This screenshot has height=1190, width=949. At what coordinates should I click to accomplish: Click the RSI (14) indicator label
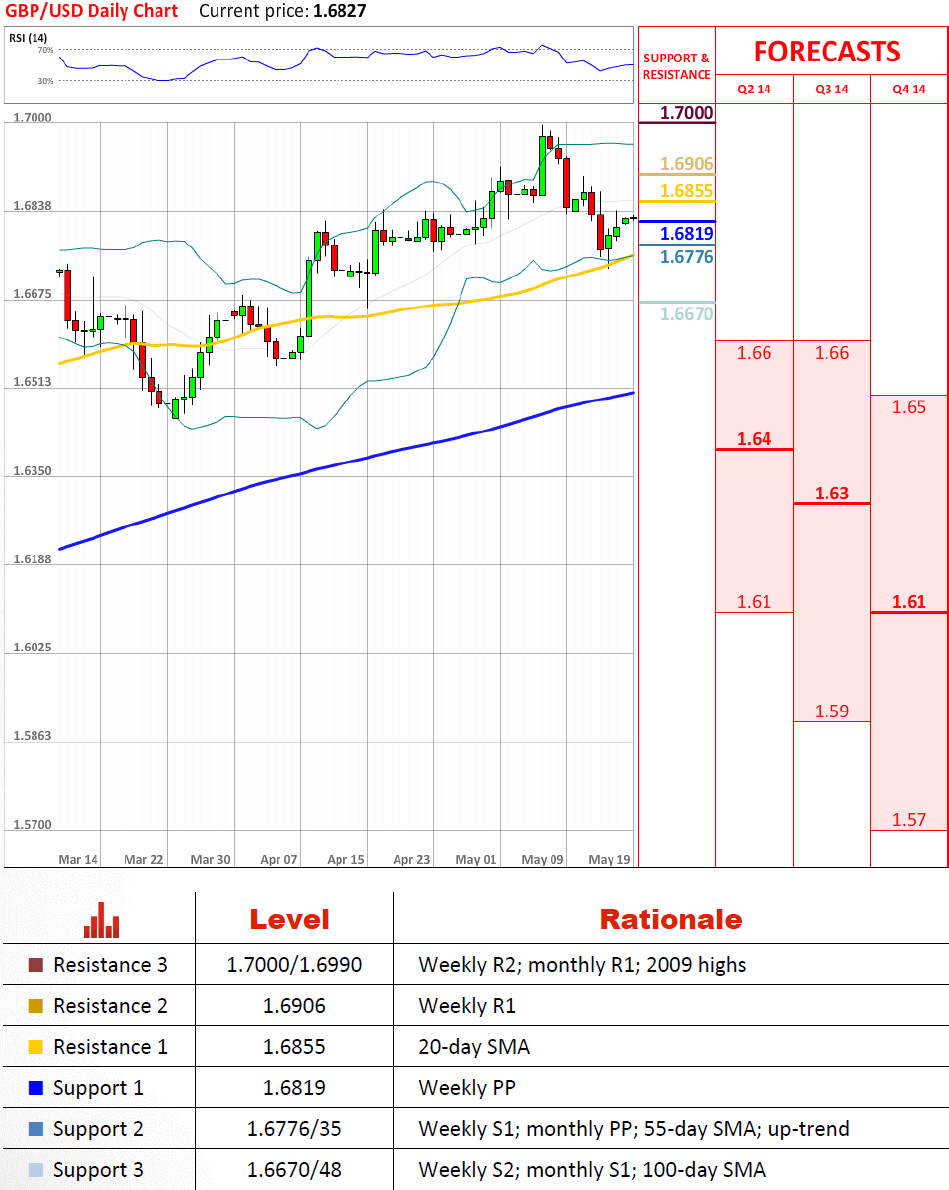pos(28,38)
